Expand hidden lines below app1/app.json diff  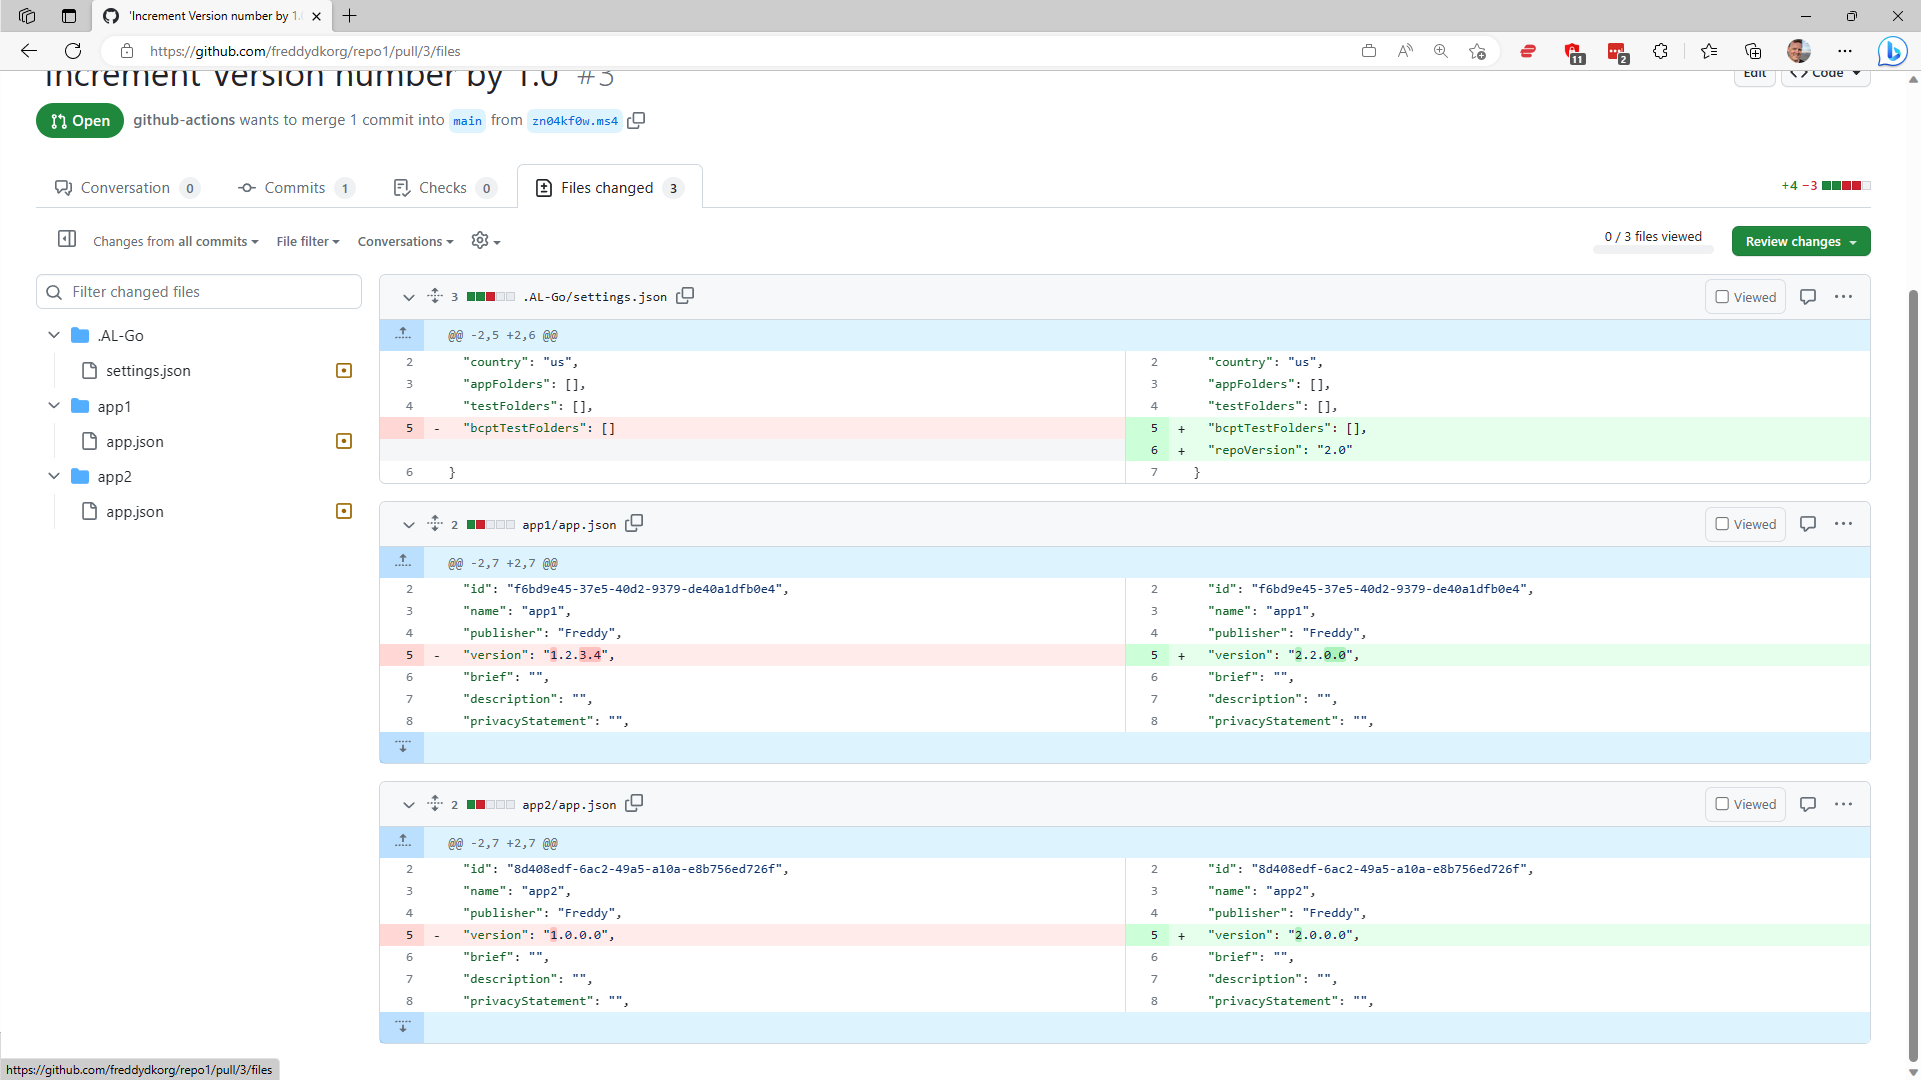[403, 746]
